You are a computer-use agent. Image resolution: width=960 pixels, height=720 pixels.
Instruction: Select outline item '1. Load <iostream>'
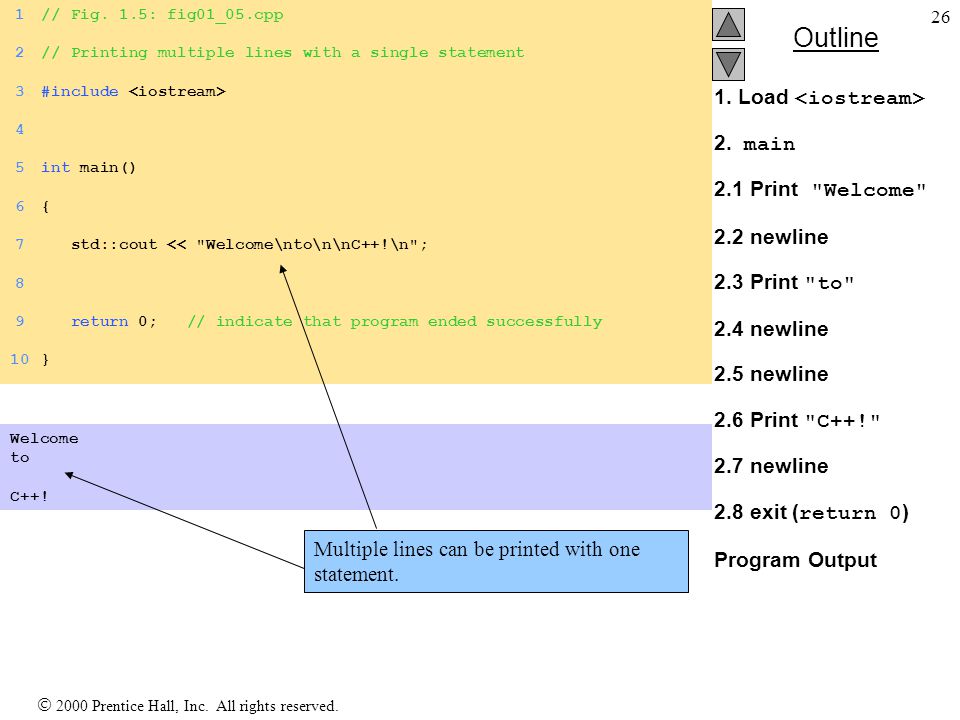point(819,97)
